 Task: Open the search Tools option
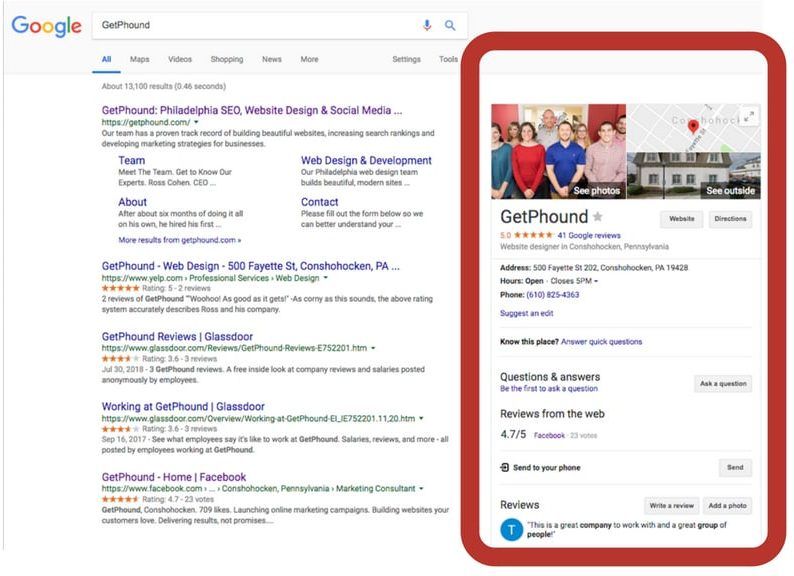[448, 59]
